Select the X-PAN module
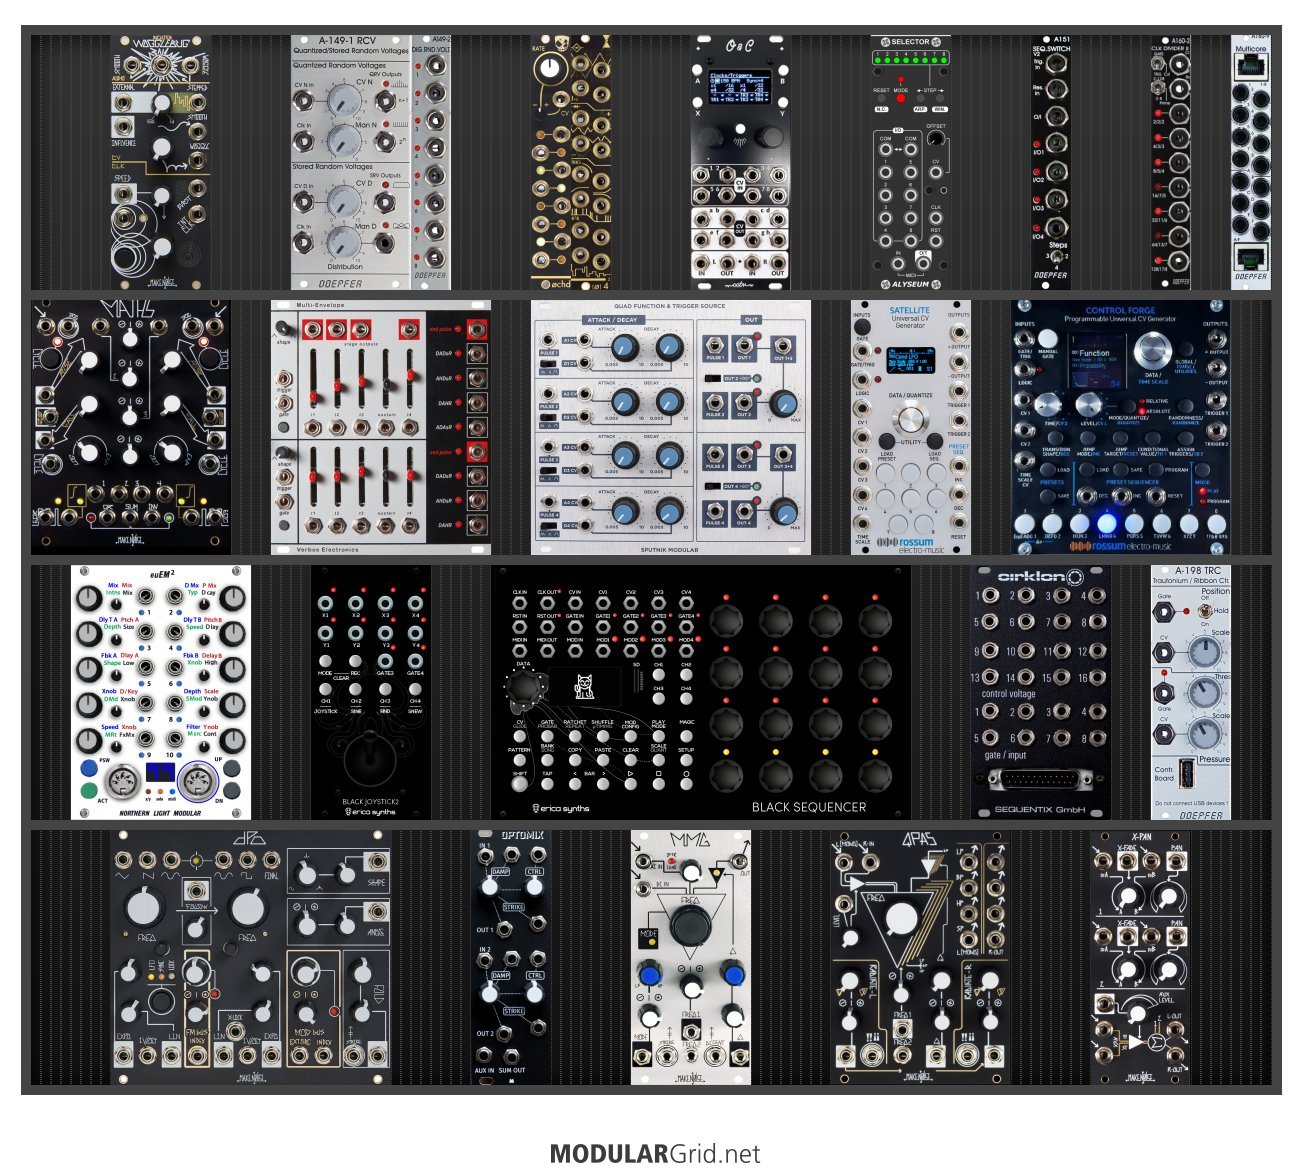Screen dimensions: 1312x1175 [x=1140, y=957]
